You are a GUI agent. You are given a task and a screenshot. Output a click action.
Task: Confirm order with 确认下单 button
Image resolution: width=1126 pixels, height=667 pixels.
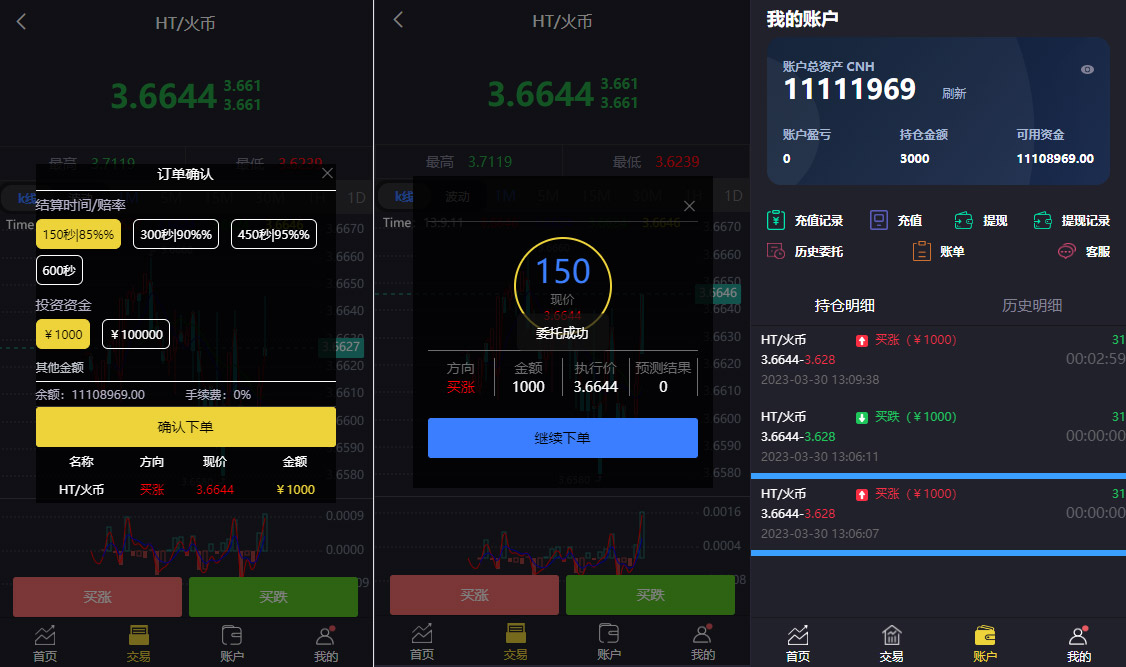[x=185, y=426]
